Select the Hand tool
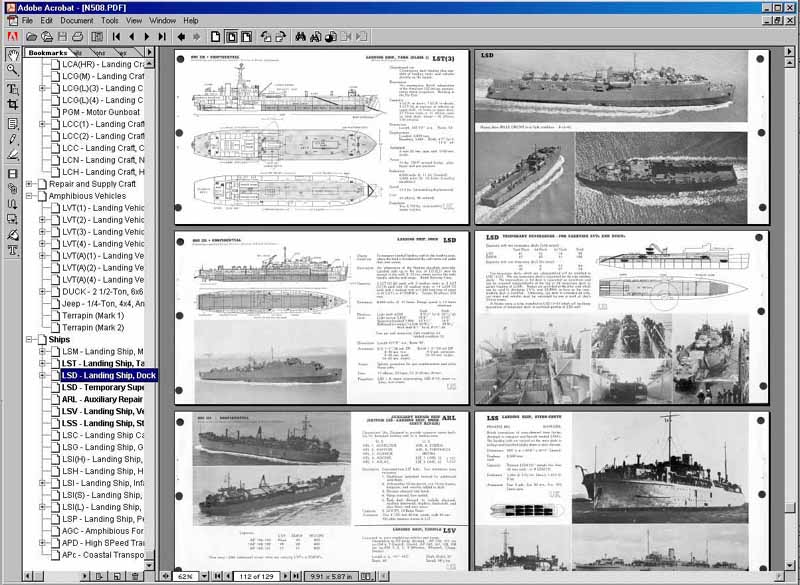800x585 pixels. (13, 53)
